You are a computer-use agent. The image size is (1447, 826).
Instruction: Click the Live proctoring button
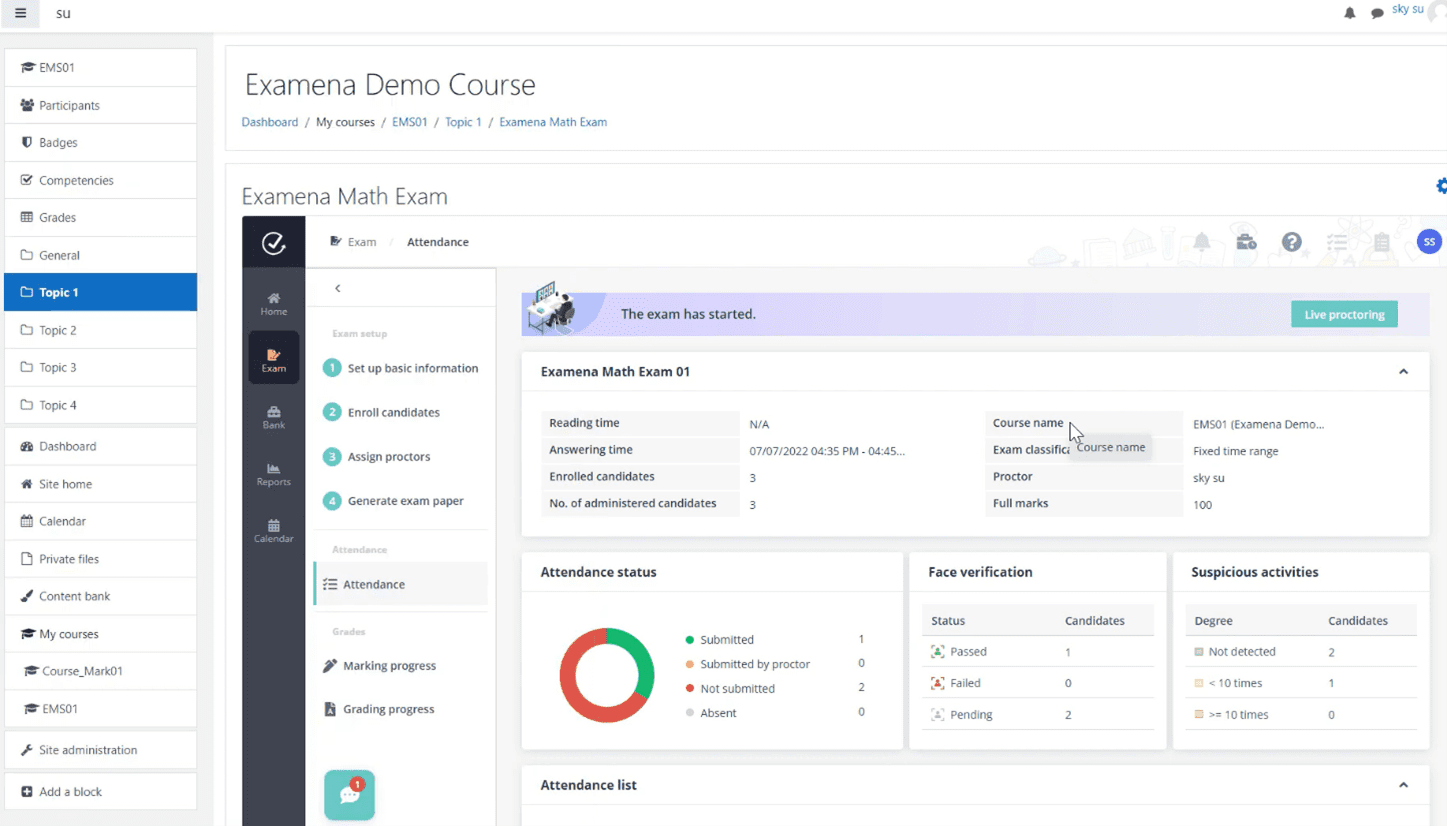[x=1344, y=314]
